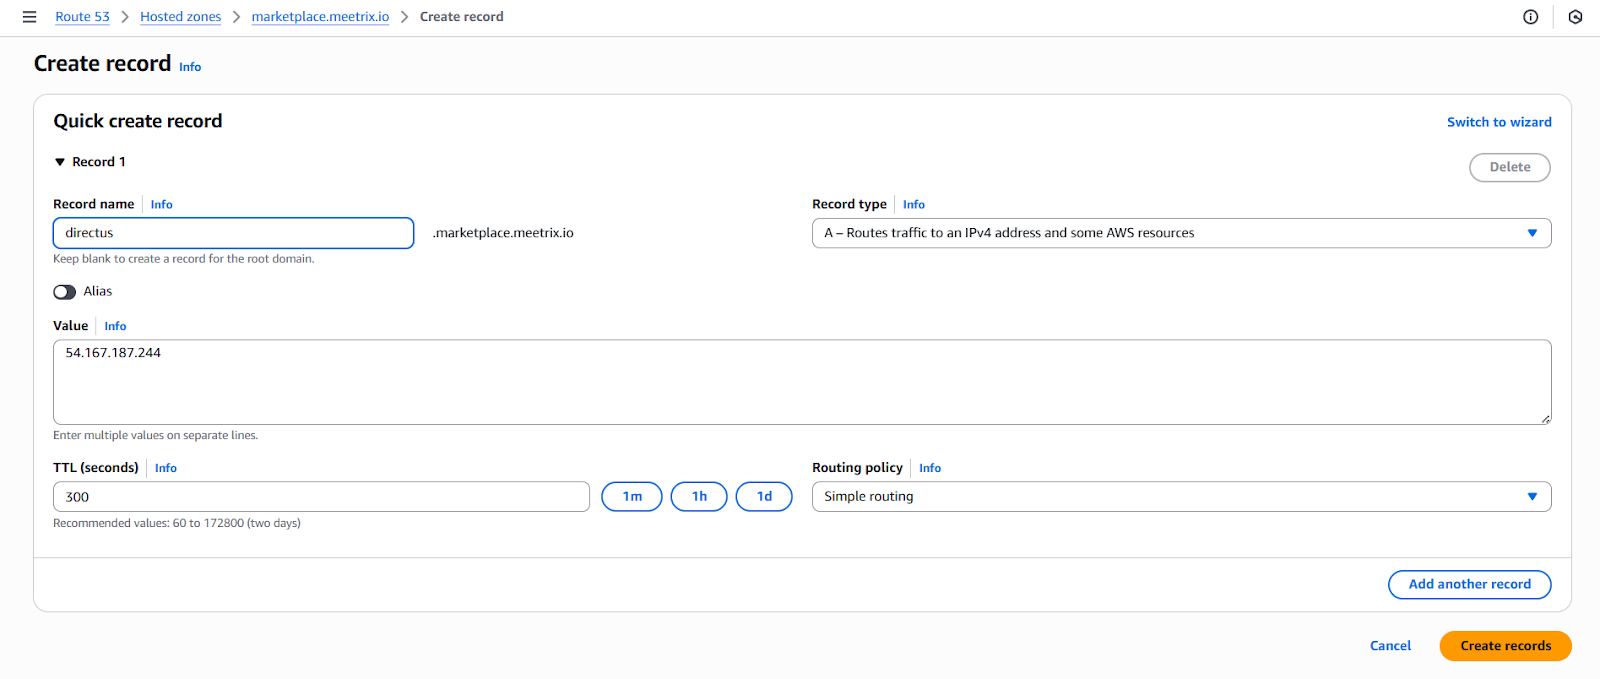Click the Value textarea resize handle
The image size is (1600, 679).
click(x=1545, y=419)
